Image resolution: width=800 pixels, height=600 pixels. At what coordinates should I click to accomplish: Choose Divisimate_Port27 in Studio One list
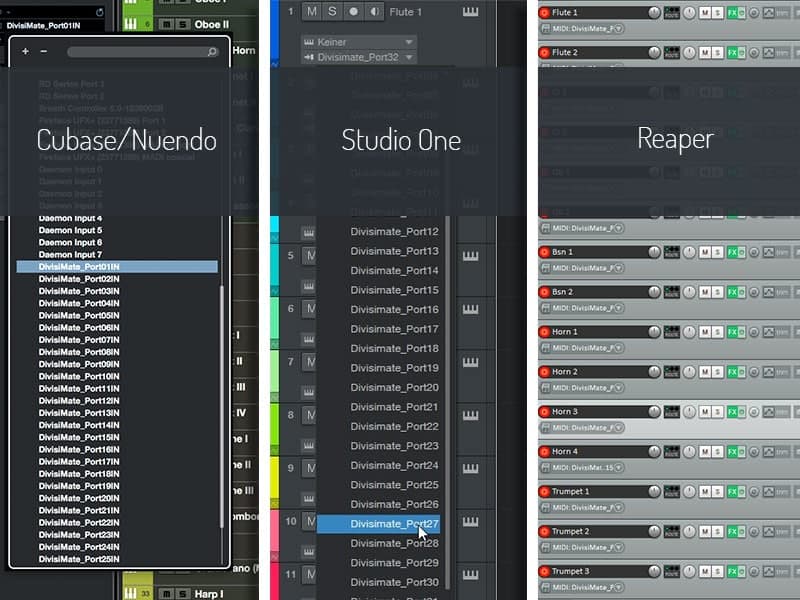click(379, 524)
